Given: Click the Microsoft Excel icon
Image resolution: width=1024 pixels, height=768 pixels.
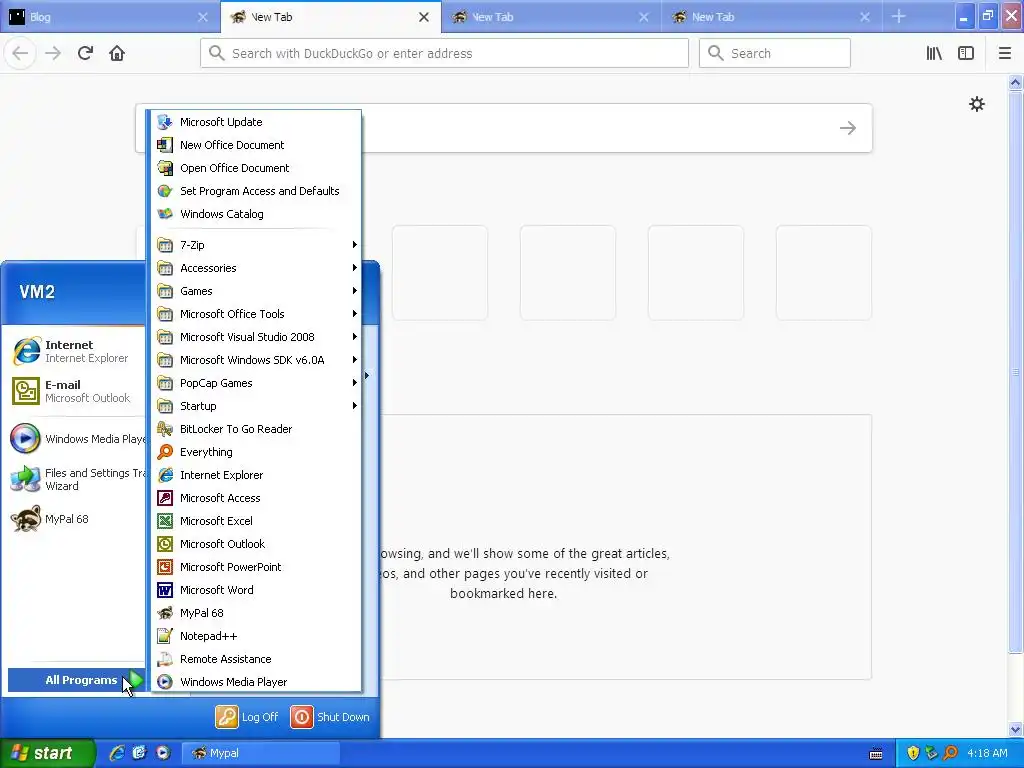Looking at the screenshot, I should tap(165, 520).
